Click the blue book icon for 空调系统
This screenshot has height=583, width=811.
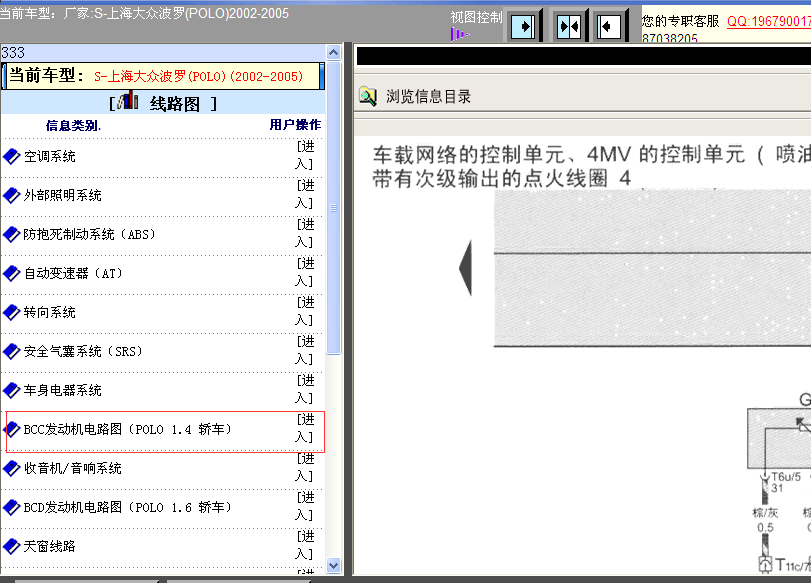click(11, 156)
